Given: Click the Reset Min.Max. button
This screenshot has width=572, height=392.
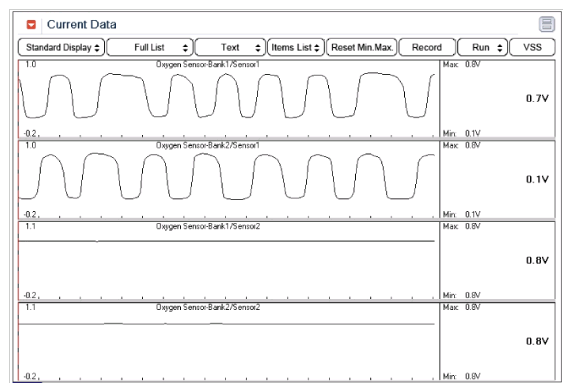Looking at the screenshot, I should [x=362, y=47].
